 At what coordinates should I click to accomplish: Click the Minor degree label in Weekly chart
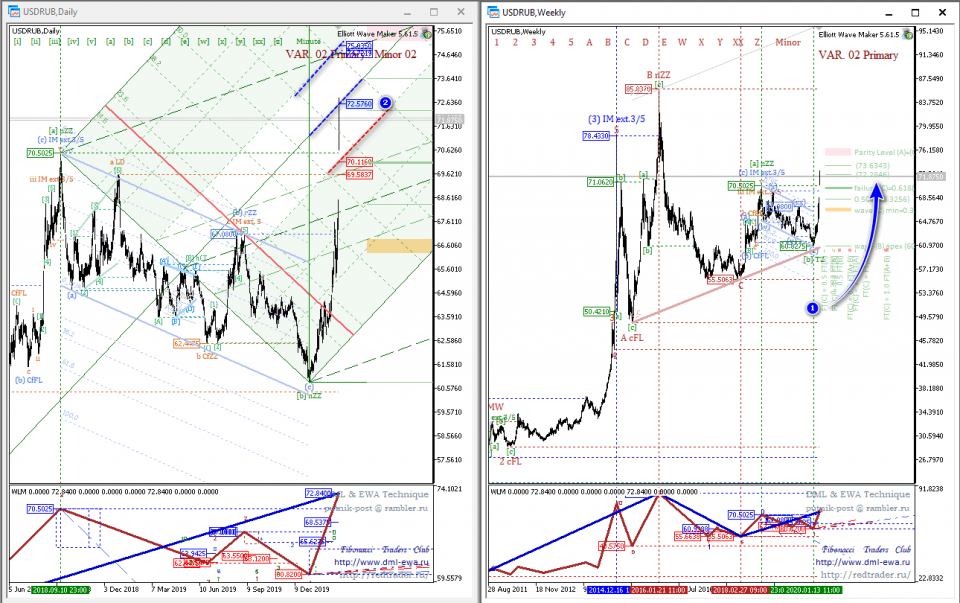click(788, 42)
